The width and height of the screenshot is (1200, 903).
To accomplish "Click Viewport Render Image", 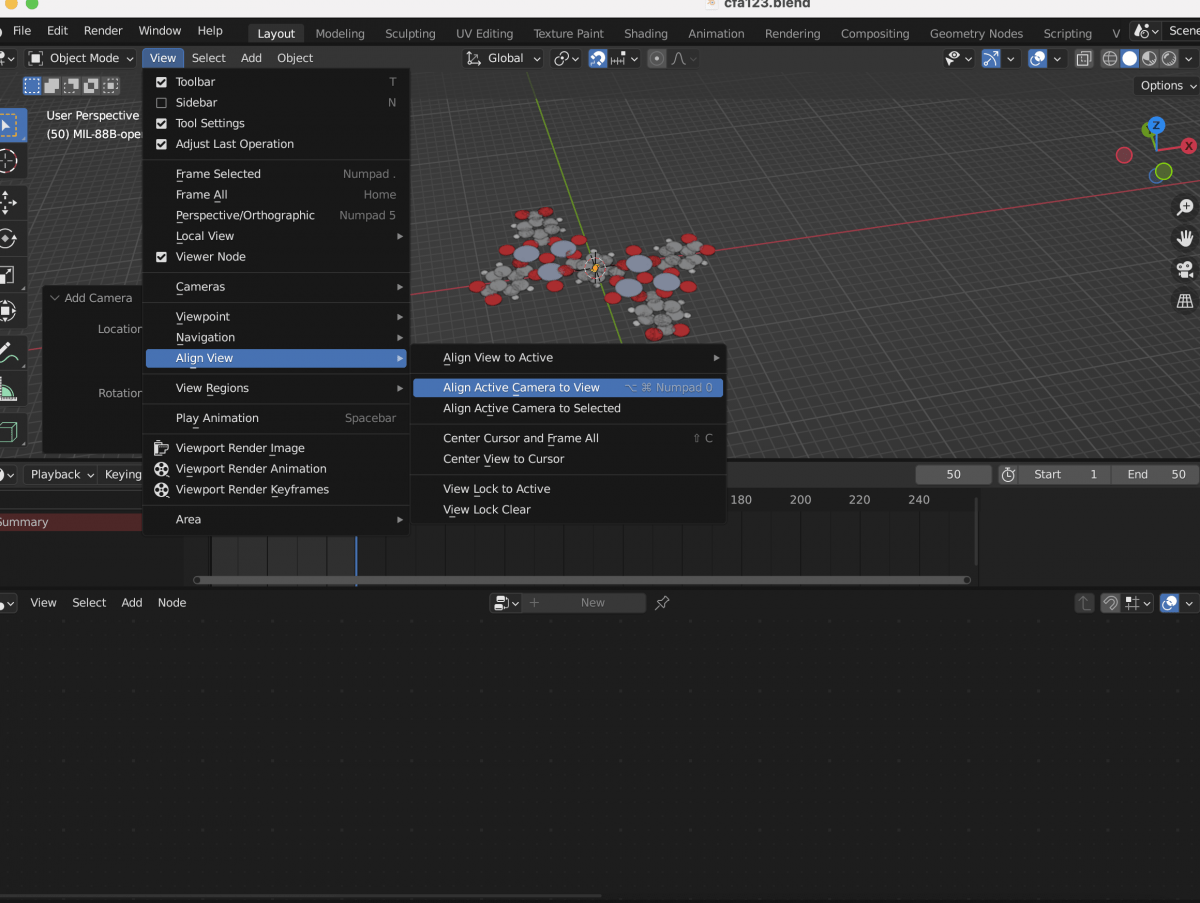I will click(276, 448).
